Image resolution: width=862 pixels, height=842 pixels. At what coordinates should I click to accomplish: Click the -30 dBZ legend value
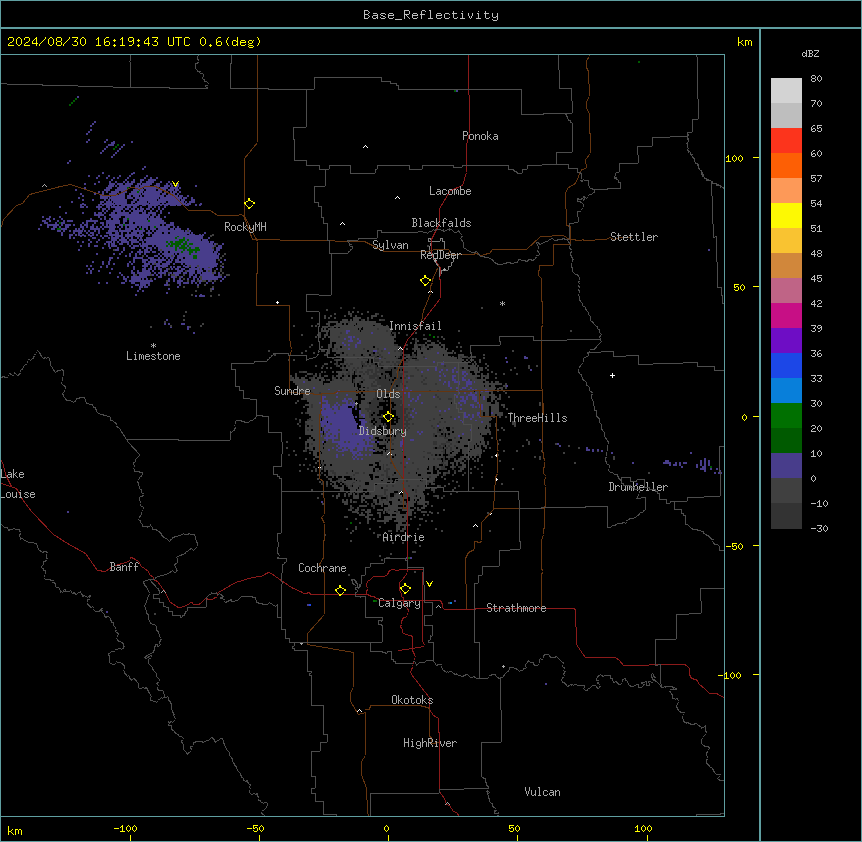point(819,528)
